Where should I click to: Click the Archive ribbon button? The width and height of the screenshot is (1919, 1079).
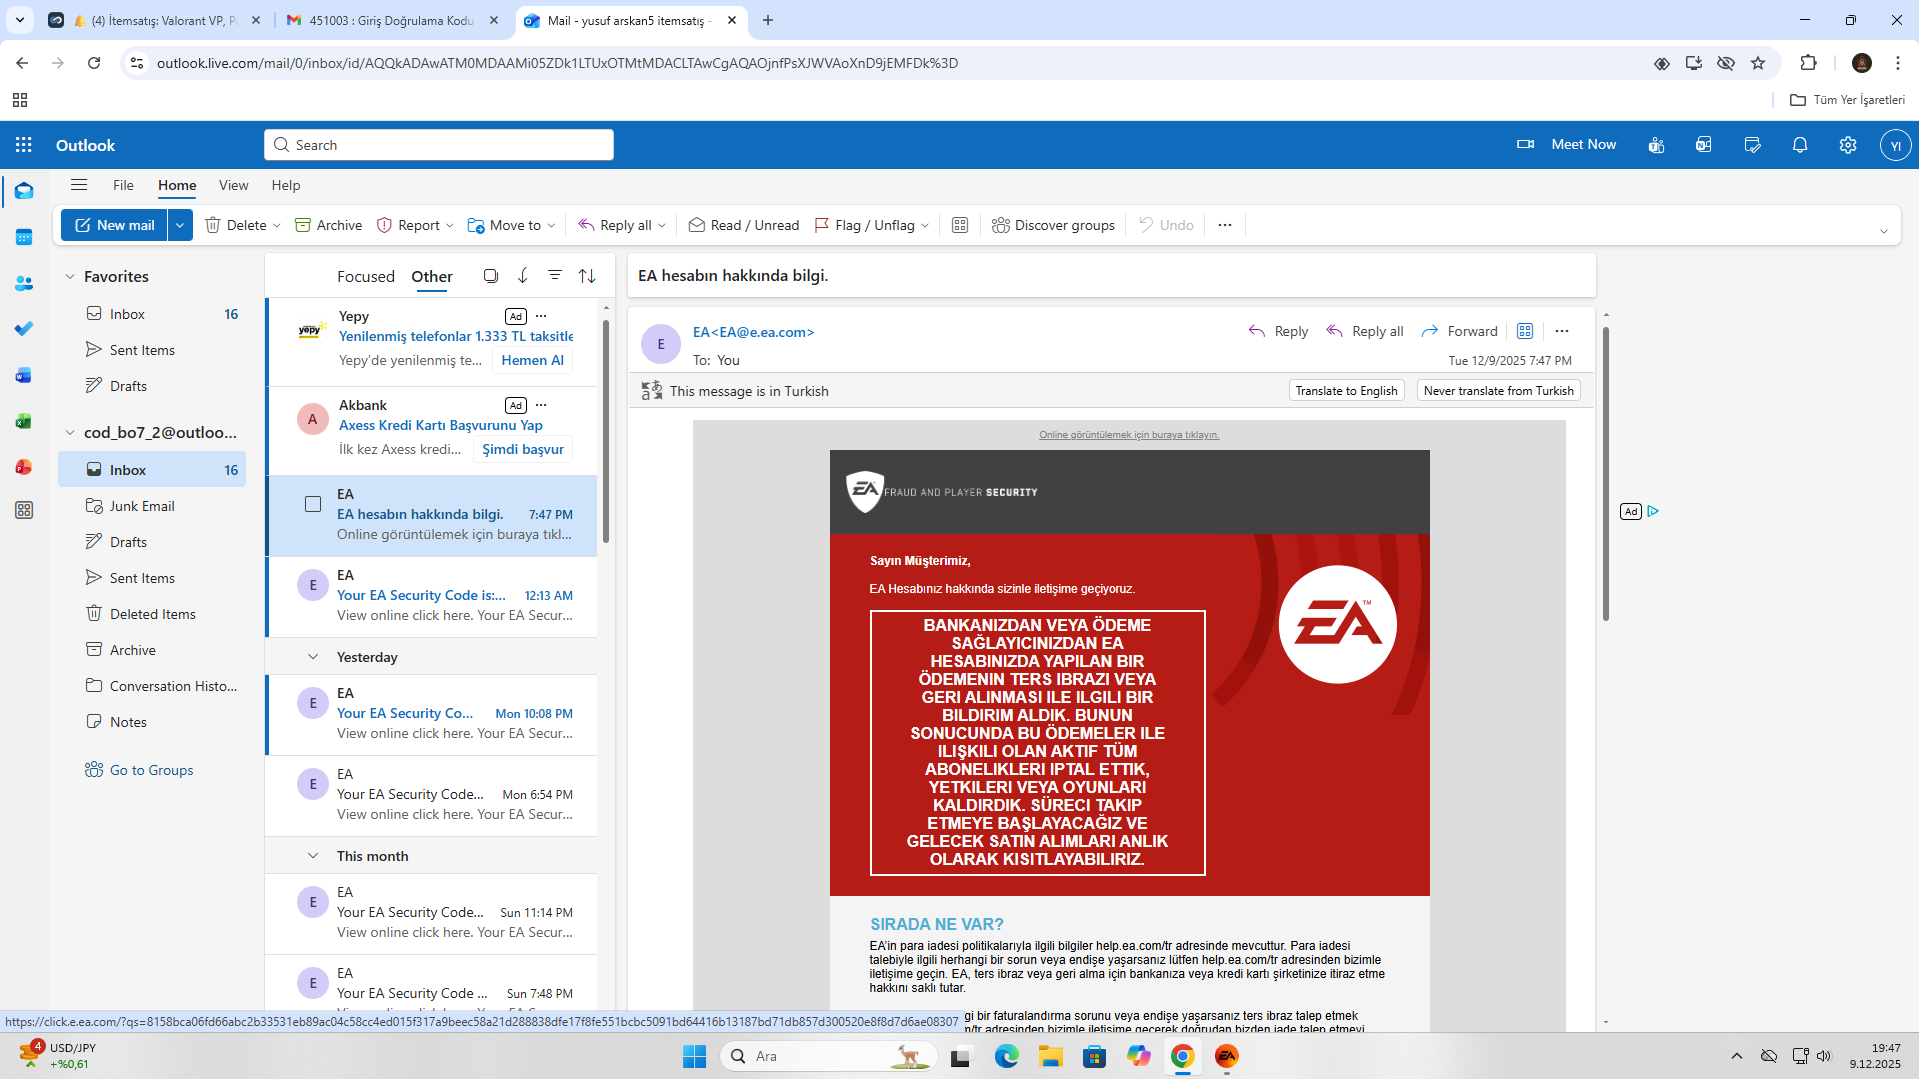(329, 225)
